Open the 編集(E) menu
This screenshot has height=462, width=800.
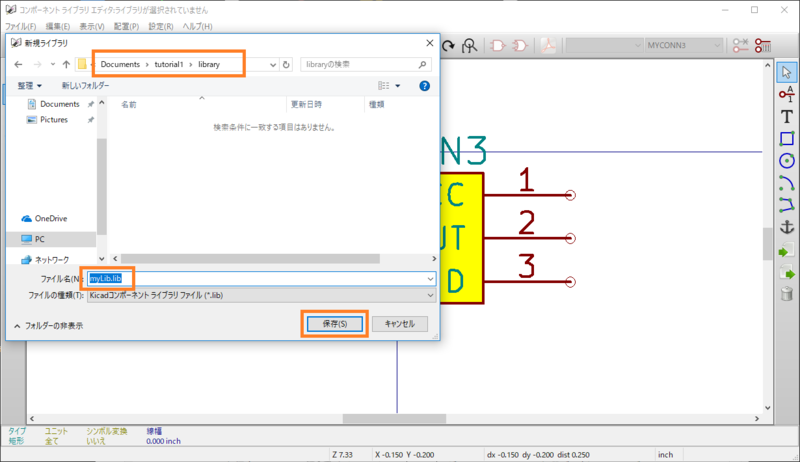click(58, 26)
